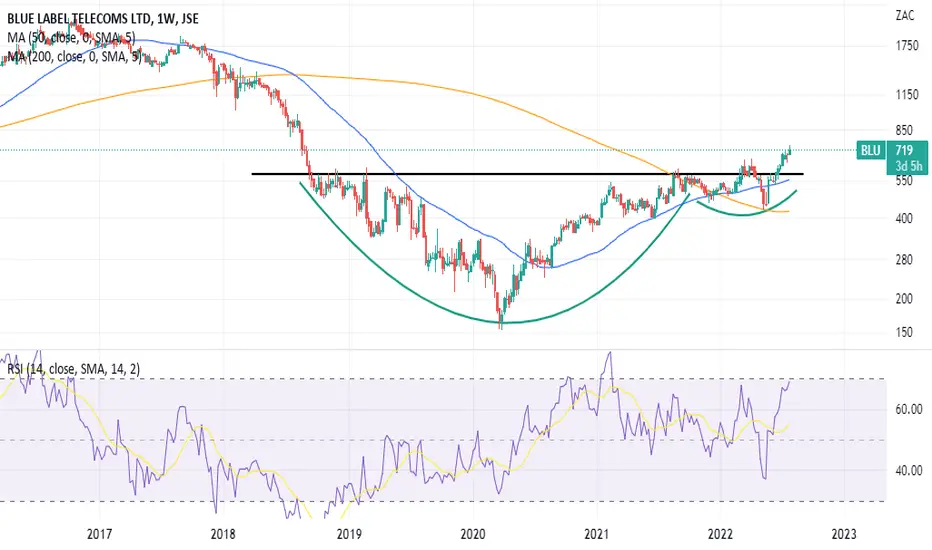The height and width of the screenshot is (550, 932).
Task: Click the 2017 date axis label
Action: tap(99, 534)
